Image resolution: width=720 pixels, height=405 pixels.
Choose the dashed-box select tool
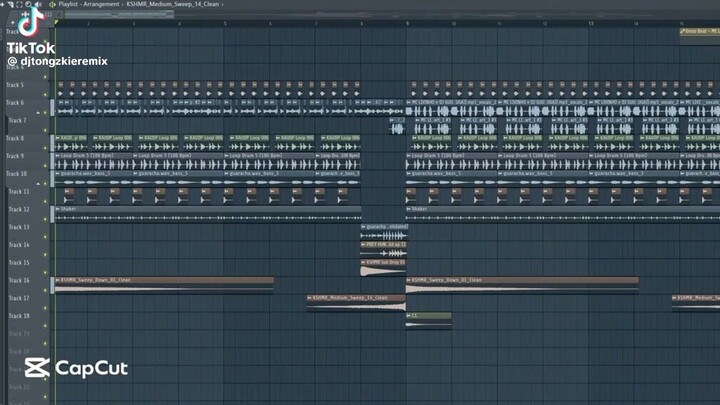click(17, 5)
